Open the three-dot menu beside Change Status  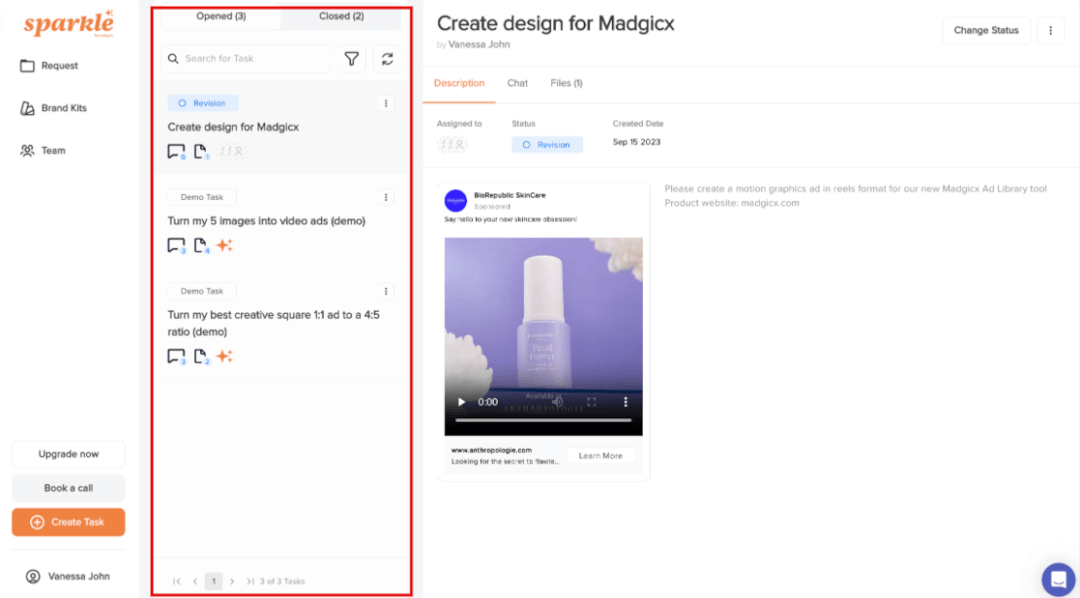pos(1050,30)
